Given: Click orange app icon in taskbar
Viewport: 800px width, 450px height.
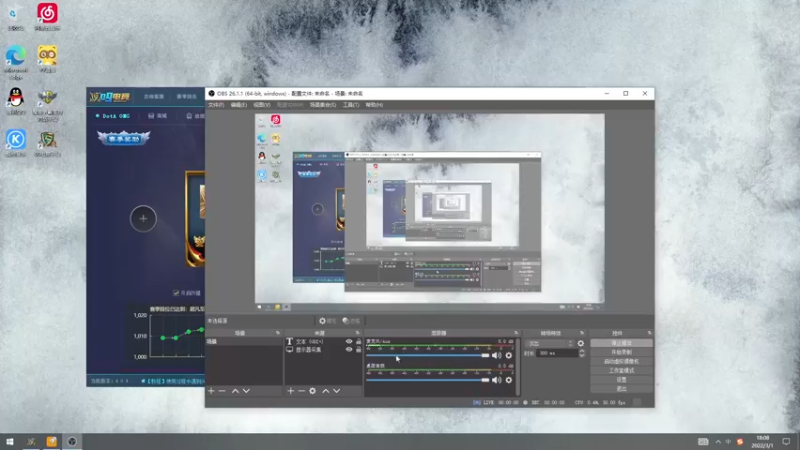Looking at the screenshot, I should click(52, 442).
